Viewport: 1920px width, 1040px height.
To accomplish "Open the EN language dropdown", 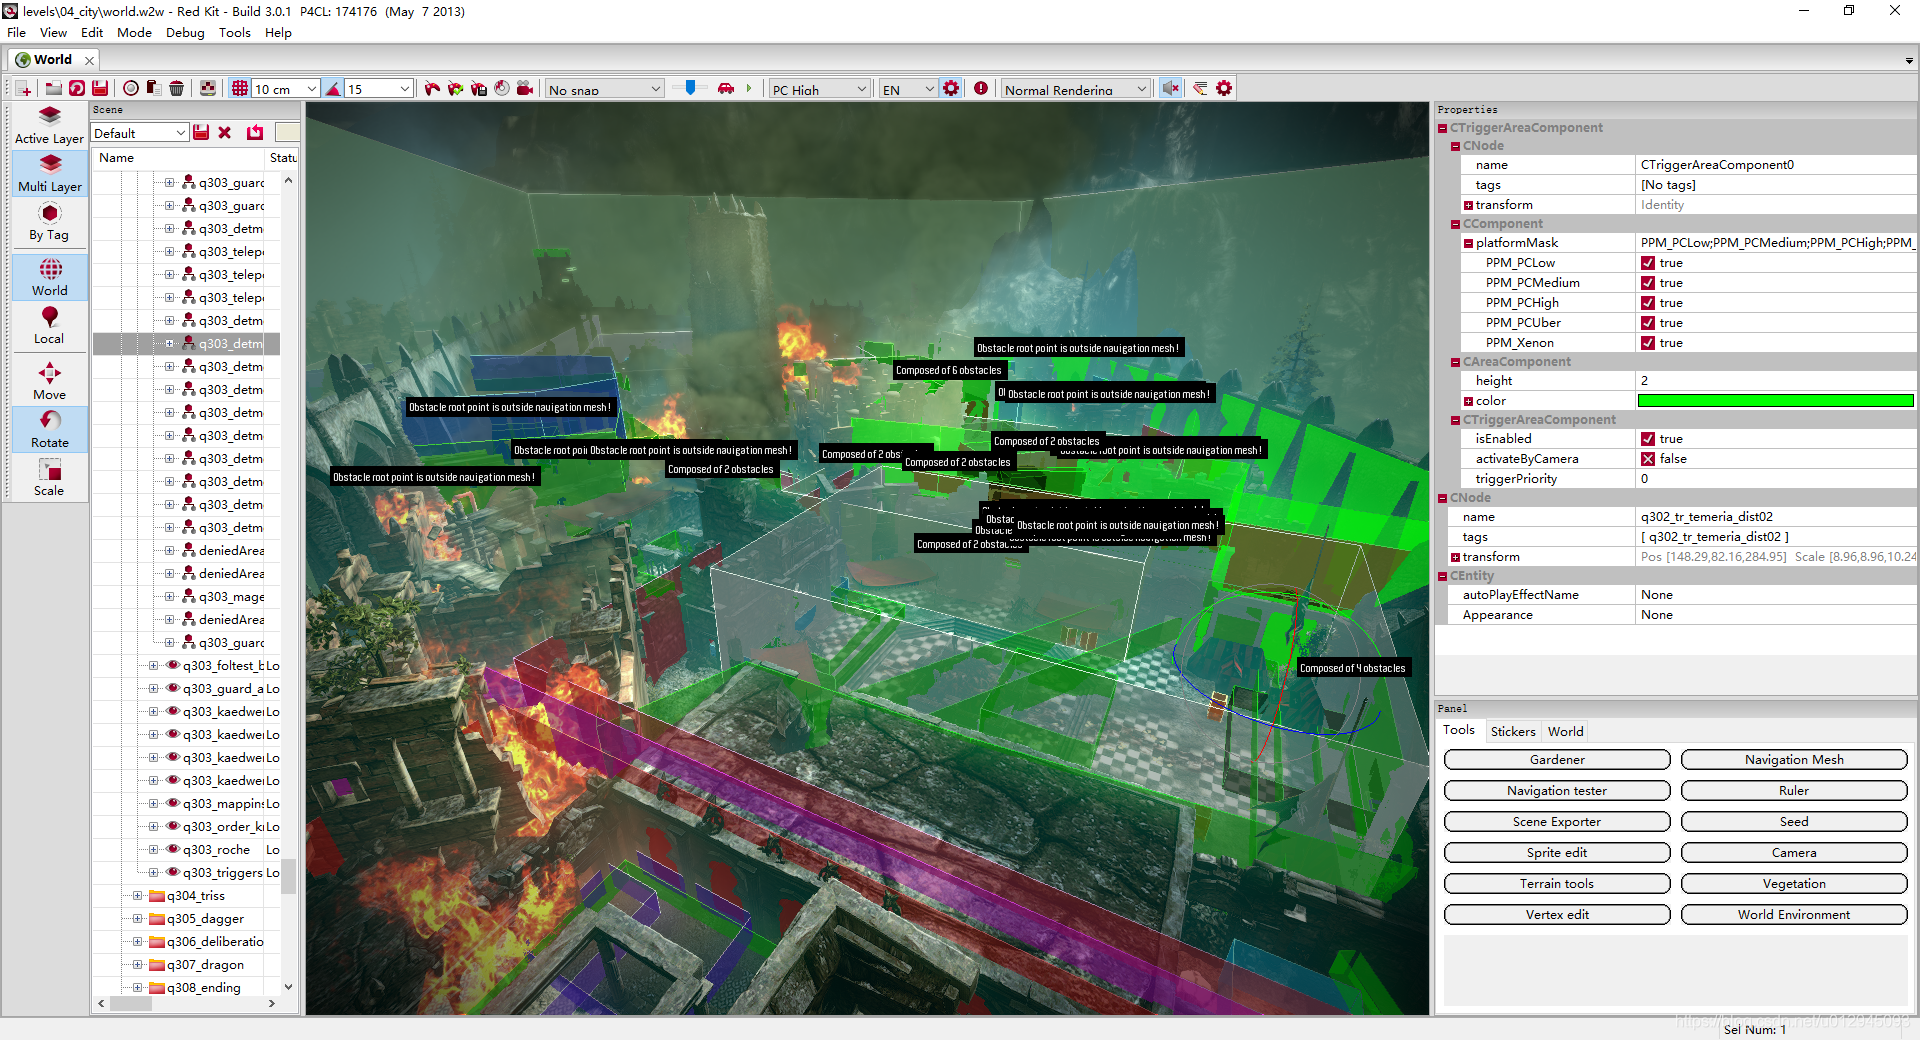I will 908,89.
